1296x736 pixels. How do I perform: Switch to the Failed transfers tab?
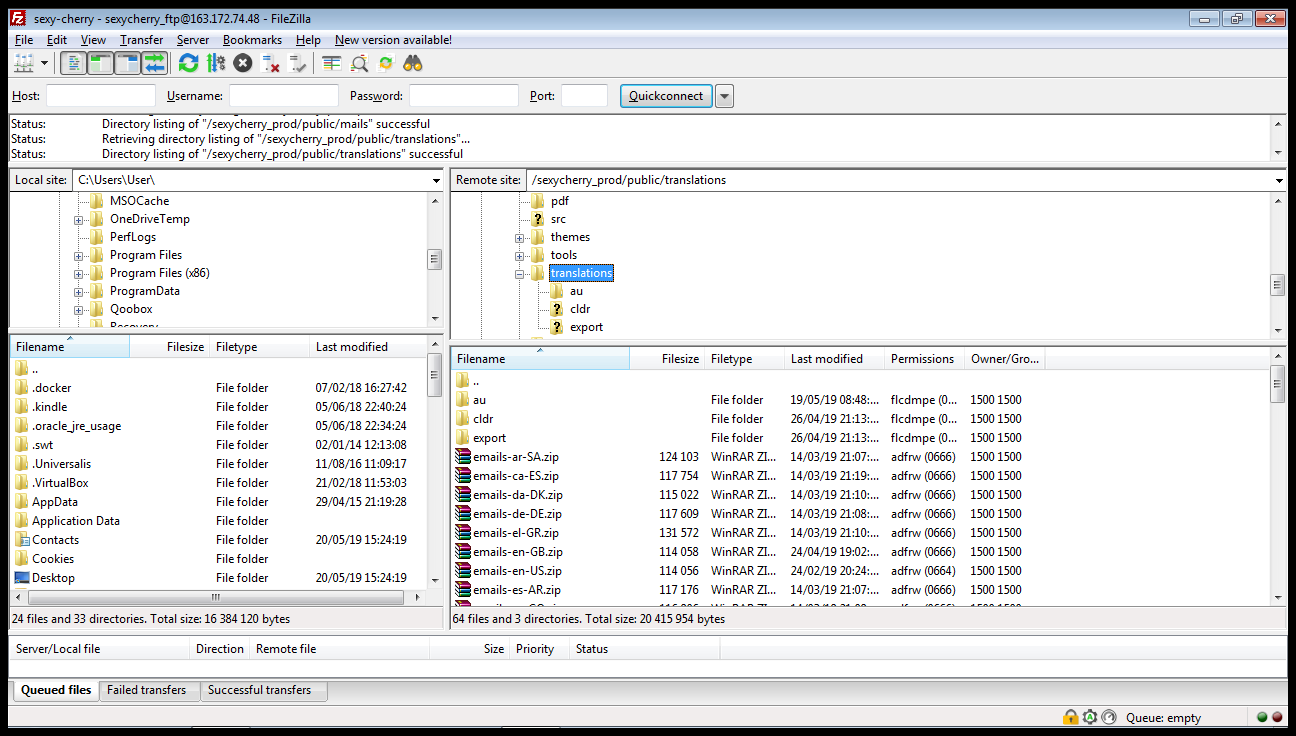(146, 690)
